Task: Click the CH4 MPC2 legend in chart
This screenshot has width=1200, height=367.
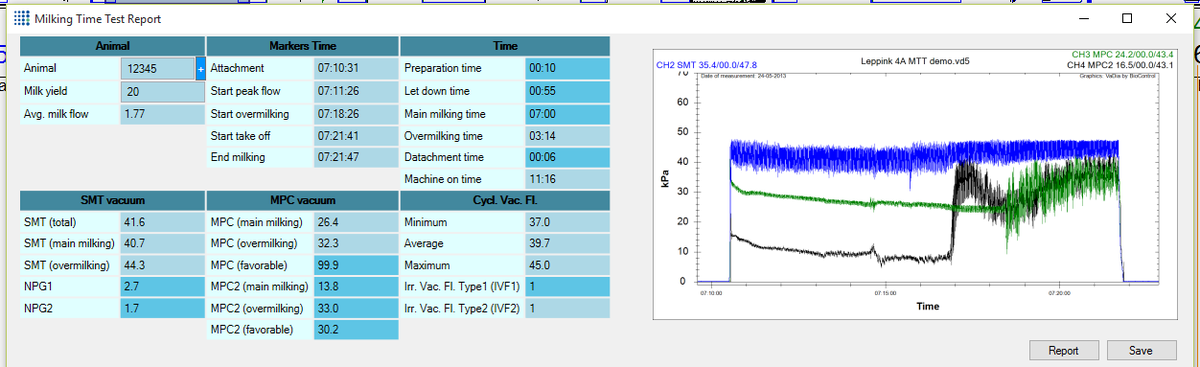Action: click(1121, 65)
